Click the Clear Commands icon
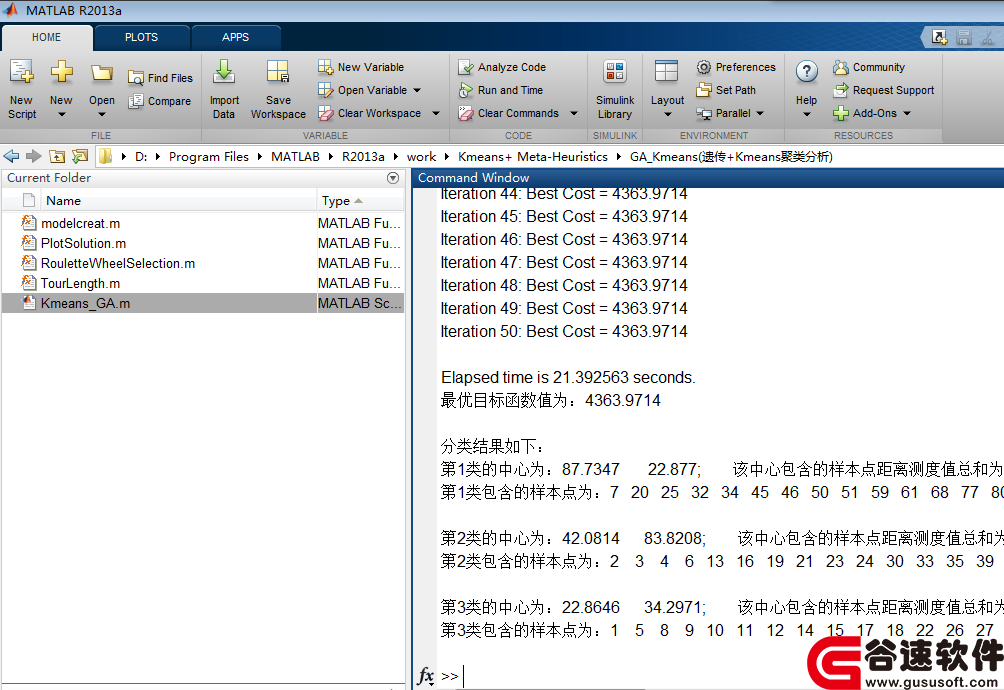 466,113
